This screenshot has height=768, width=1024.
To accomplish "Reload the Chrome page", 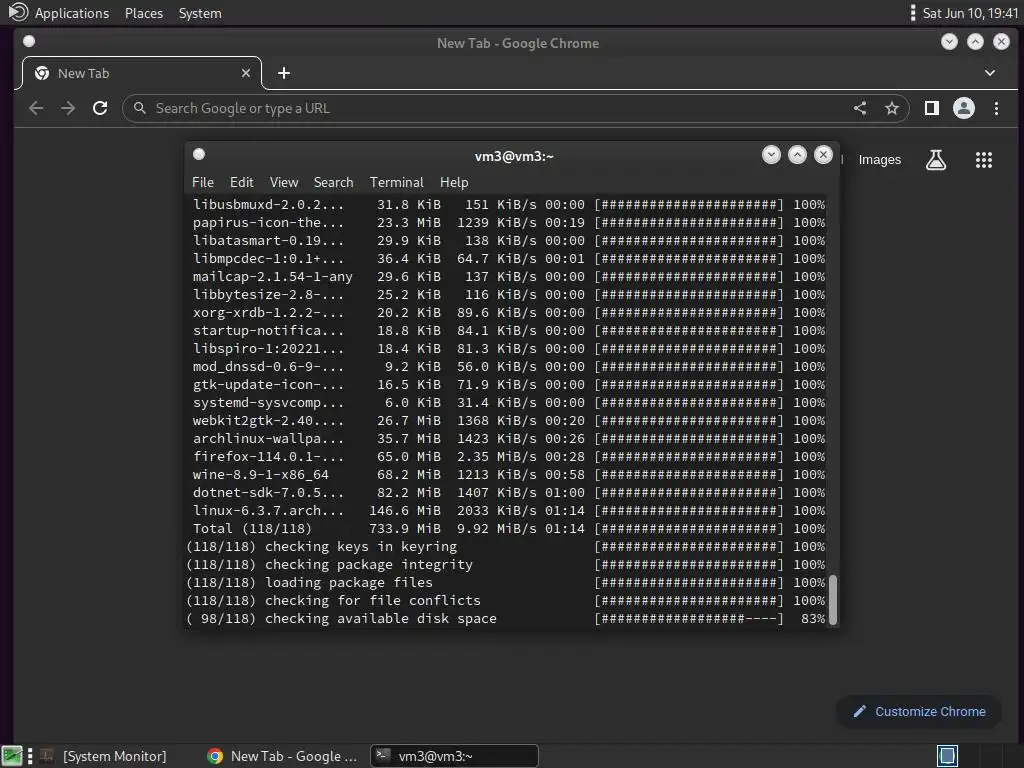I will (100, 108).
